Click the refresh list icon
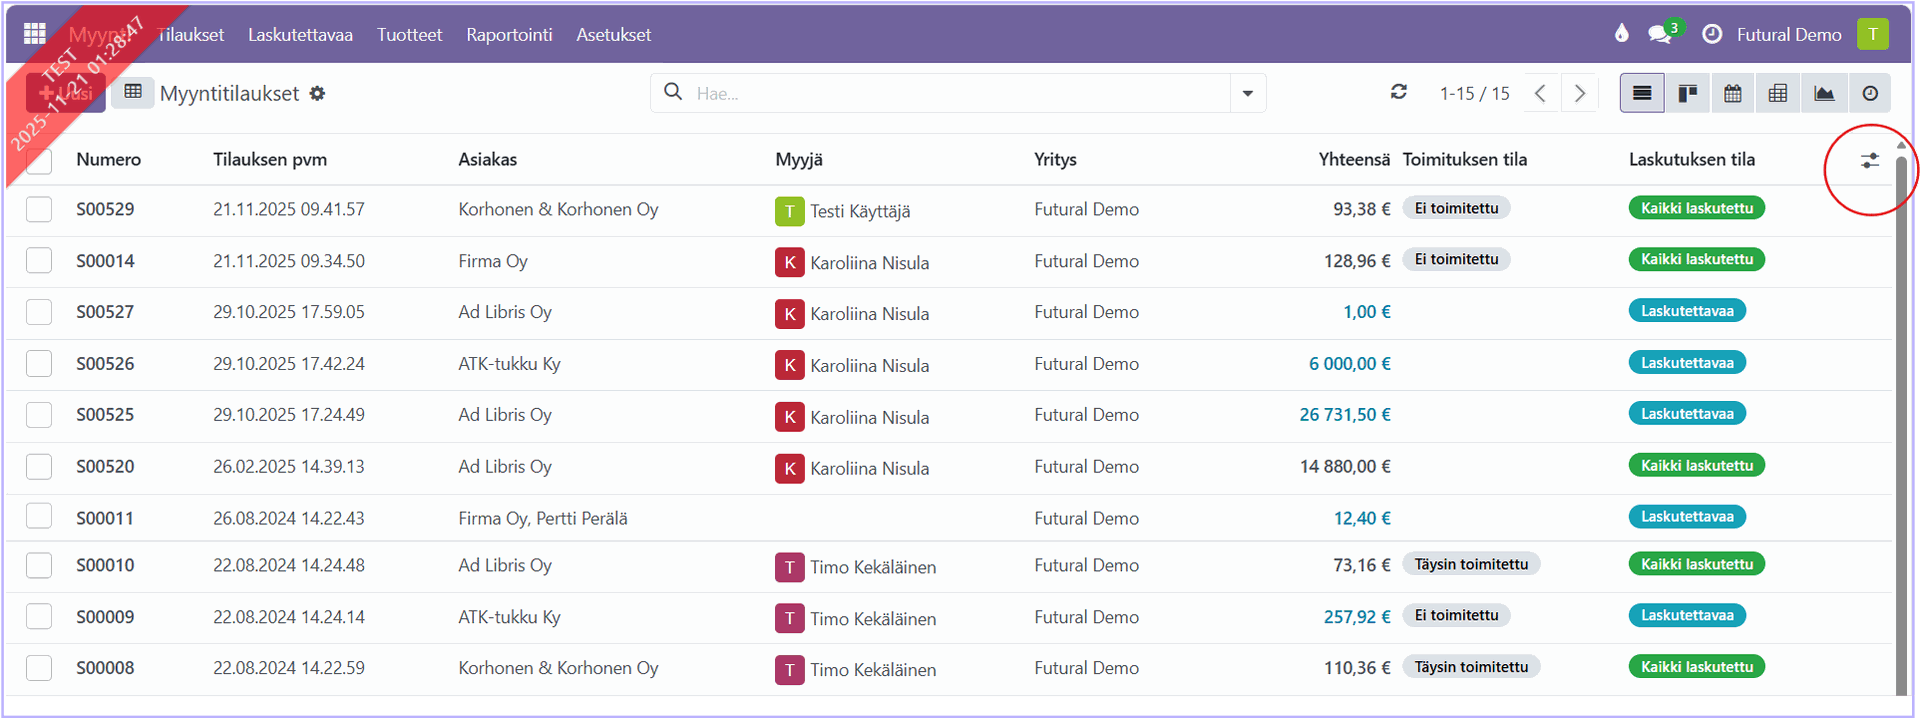The image size is (1920, 718). (1399, 92)
